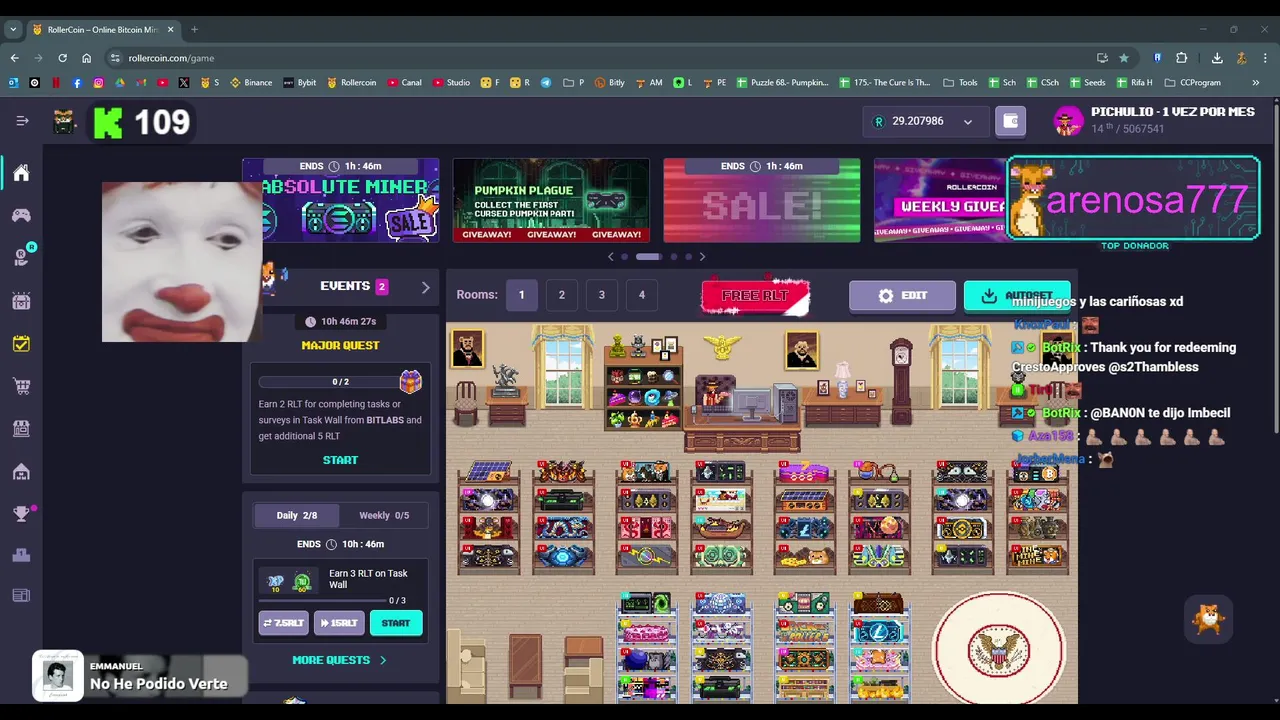Go to the browser home button
This screenshot has height=720, width=1280.
click(x=86, y=58)
